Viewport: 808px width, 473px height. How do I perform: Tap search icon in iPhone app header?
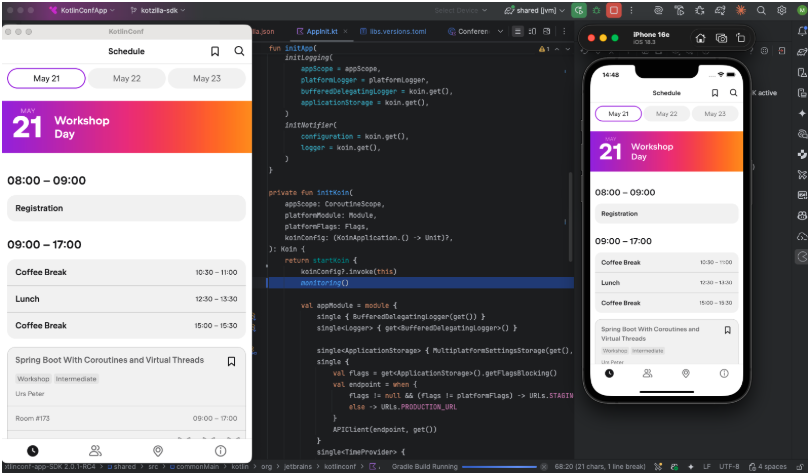click(x=733, y=93)
